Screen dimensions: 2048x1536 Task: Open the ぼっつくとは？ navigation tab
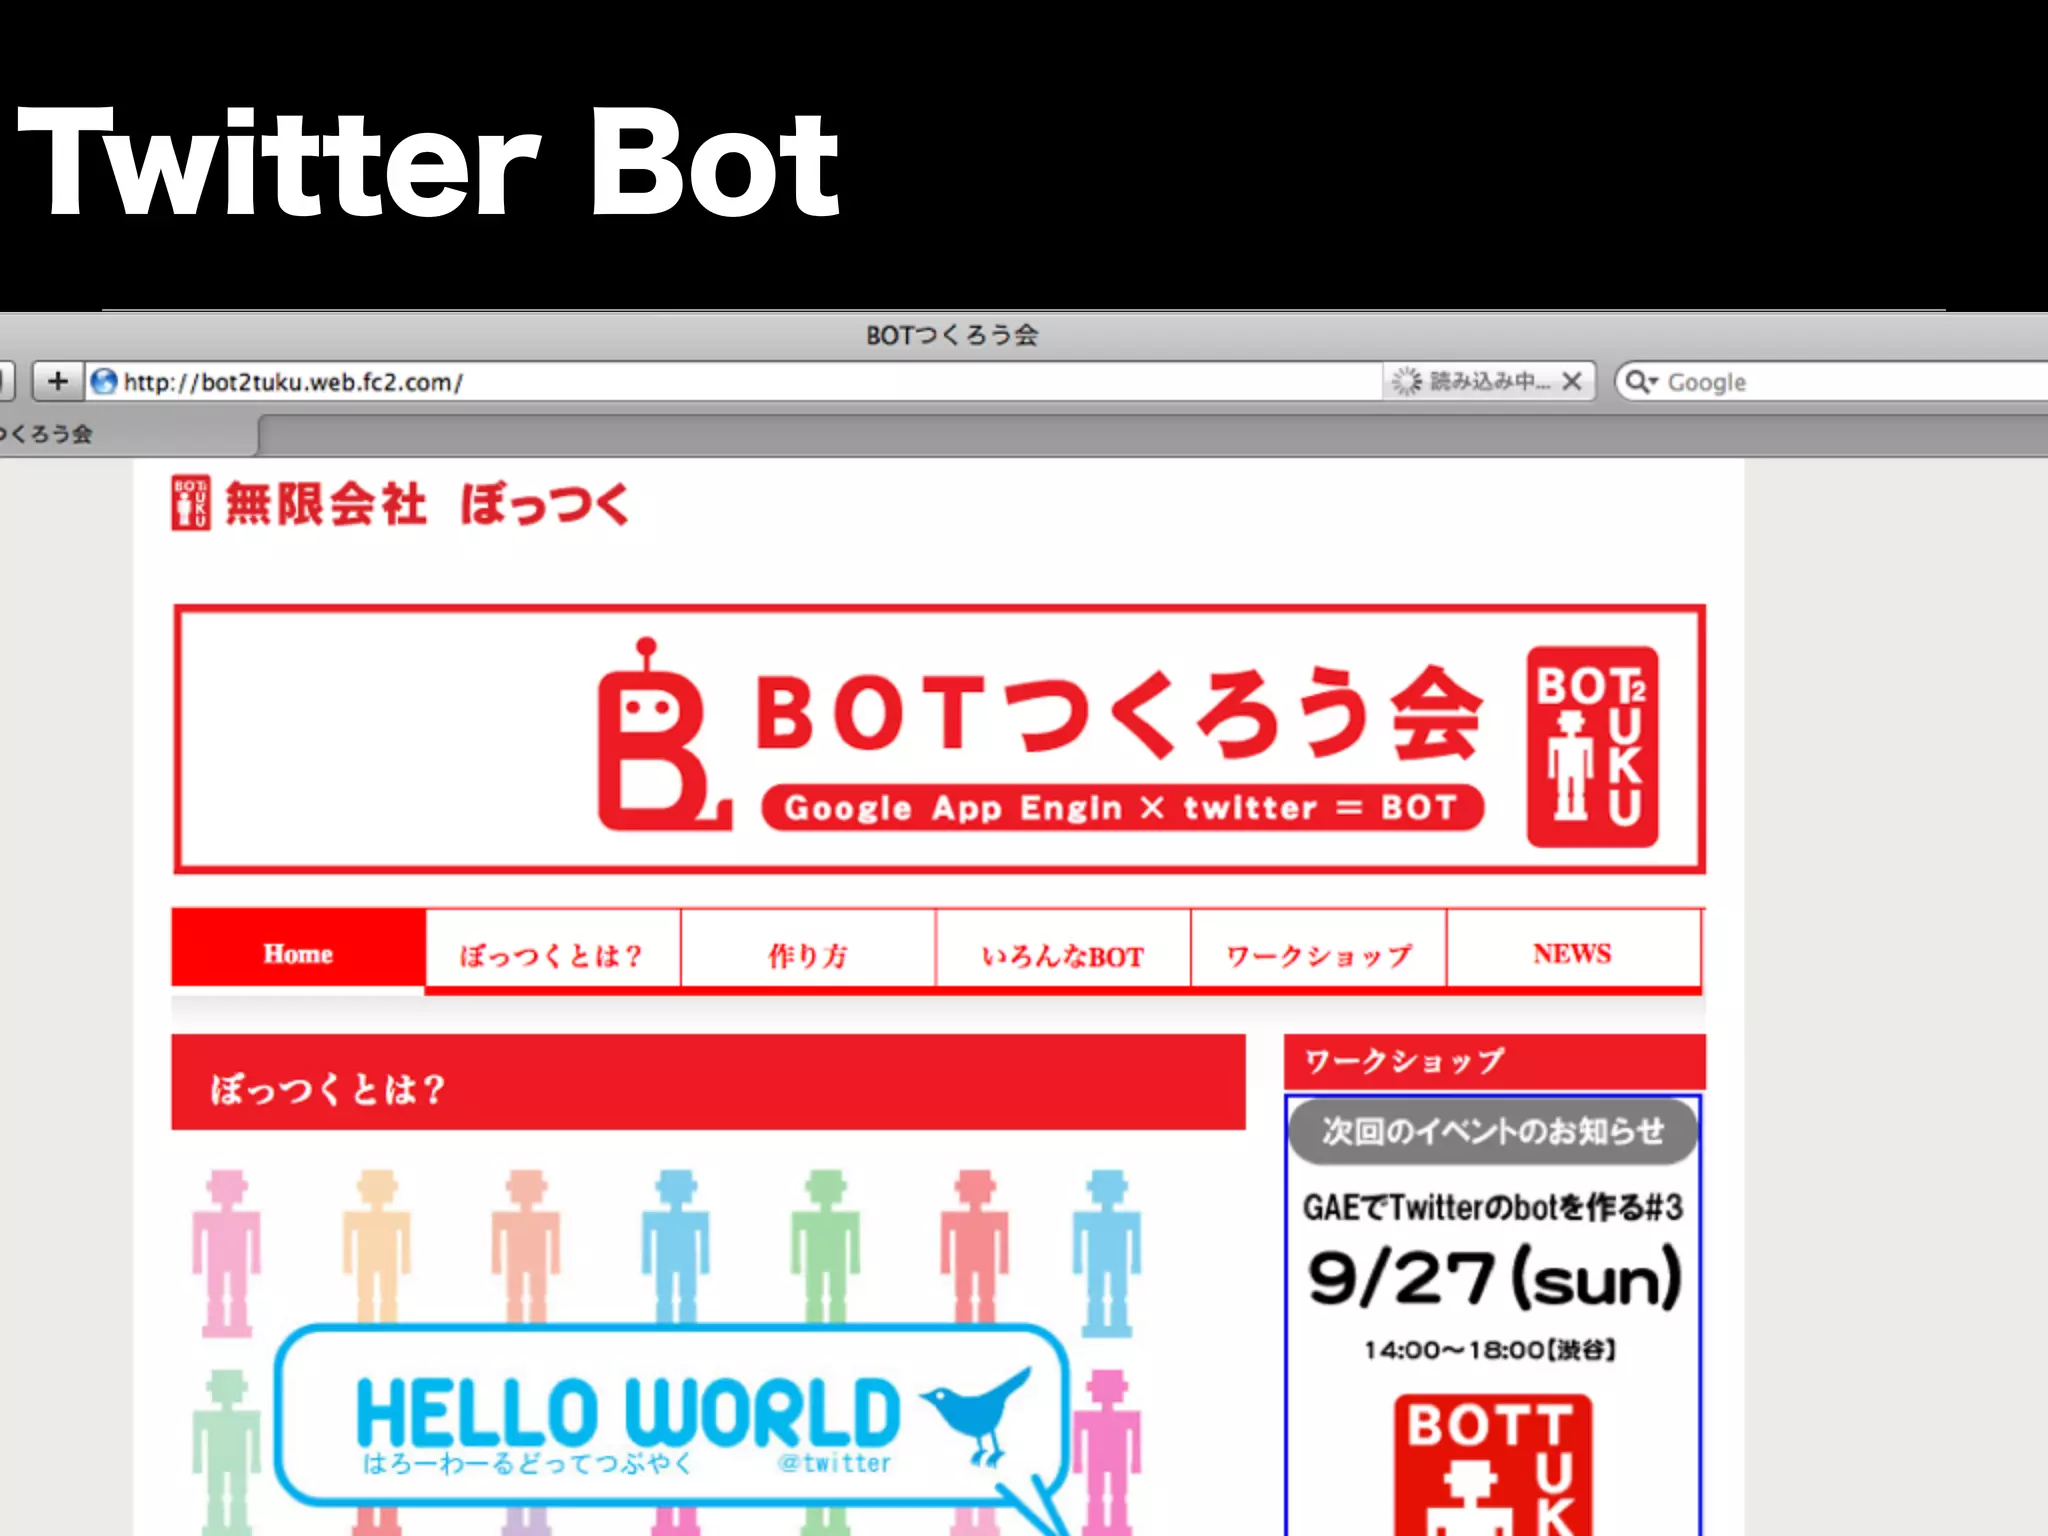click(552, 954)
